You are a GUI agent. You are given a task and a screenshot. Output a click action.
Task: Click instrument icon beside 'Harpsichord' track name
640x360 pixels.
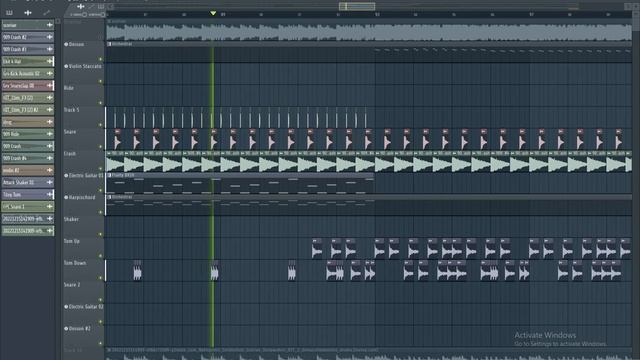pos(66,198)
